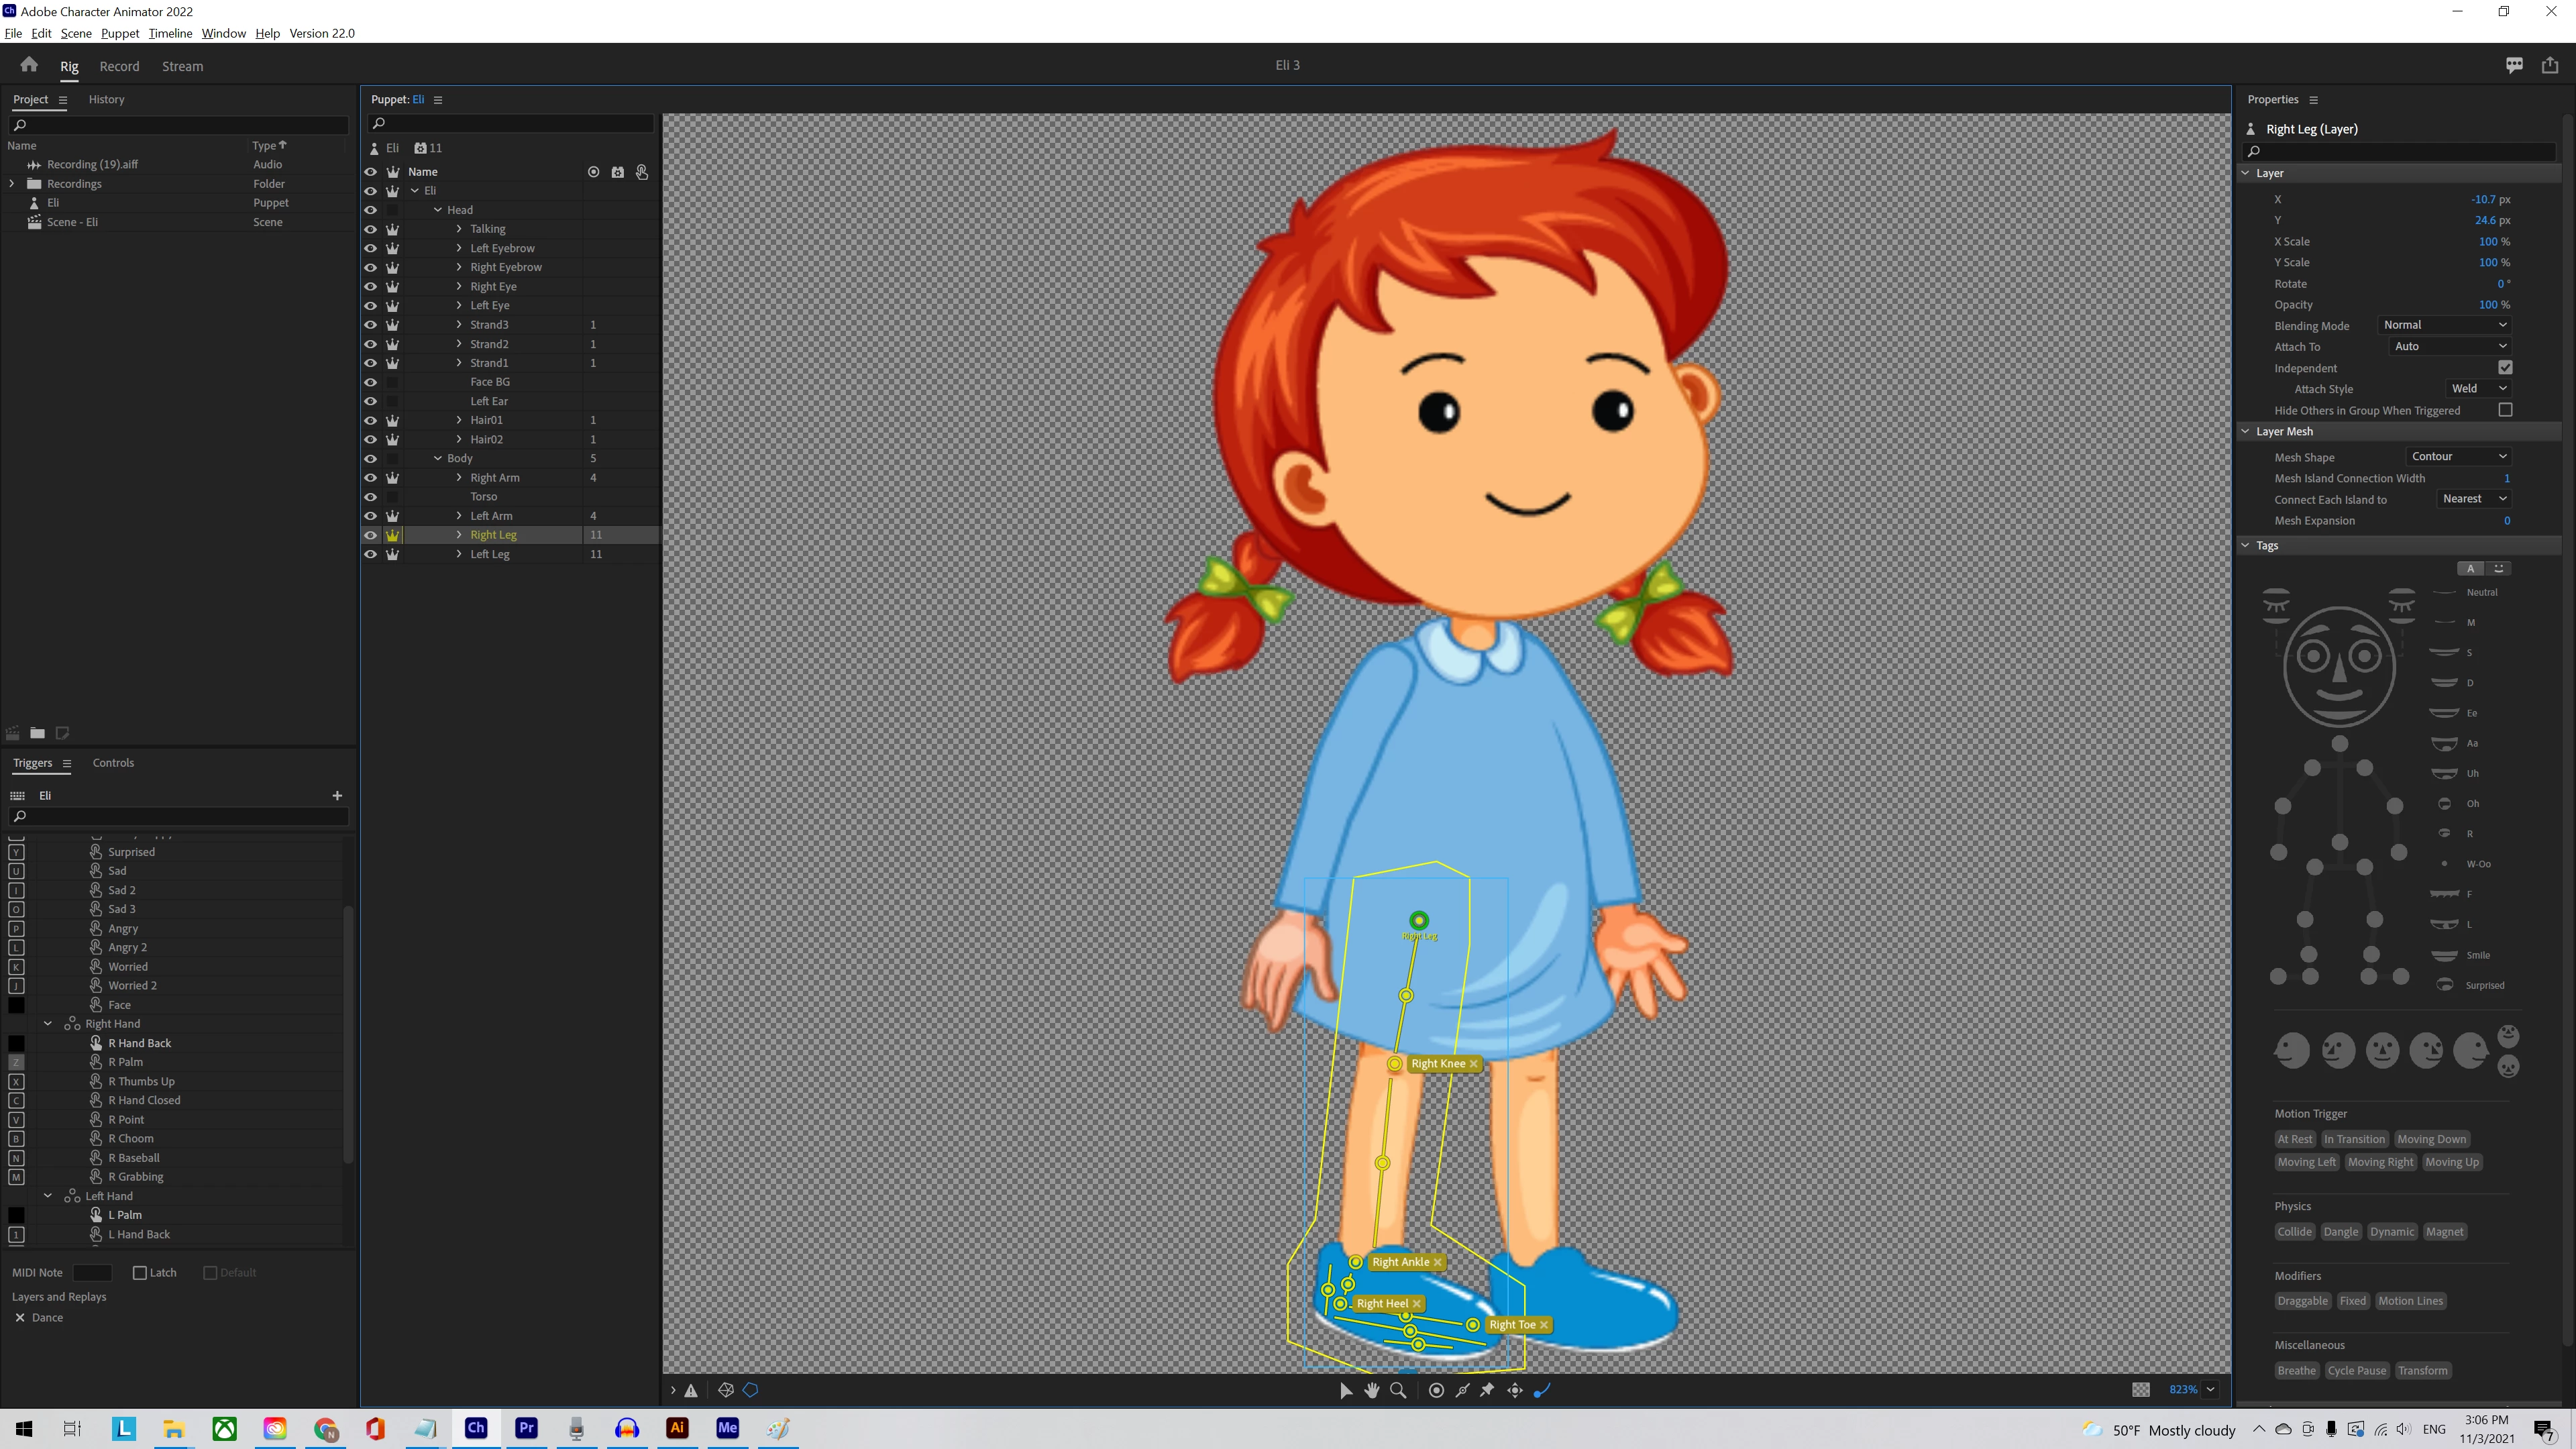Open the Blending Mode dropdown
Image resolution: width=2576 pixels, height=1449 pixels.
tap(2444, 325)
